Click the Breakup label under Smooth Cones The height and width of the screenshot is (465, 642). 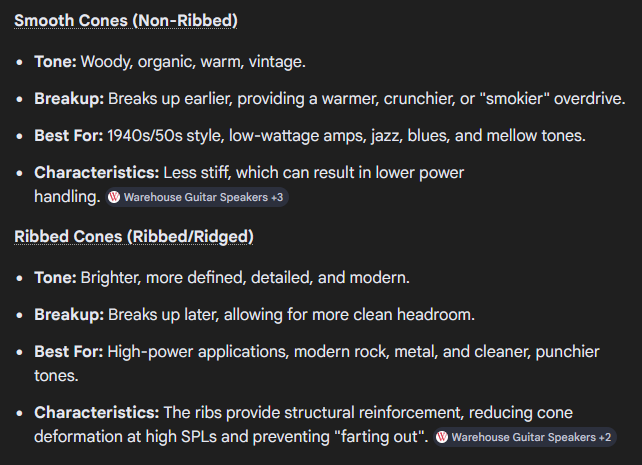click(69, 99)
